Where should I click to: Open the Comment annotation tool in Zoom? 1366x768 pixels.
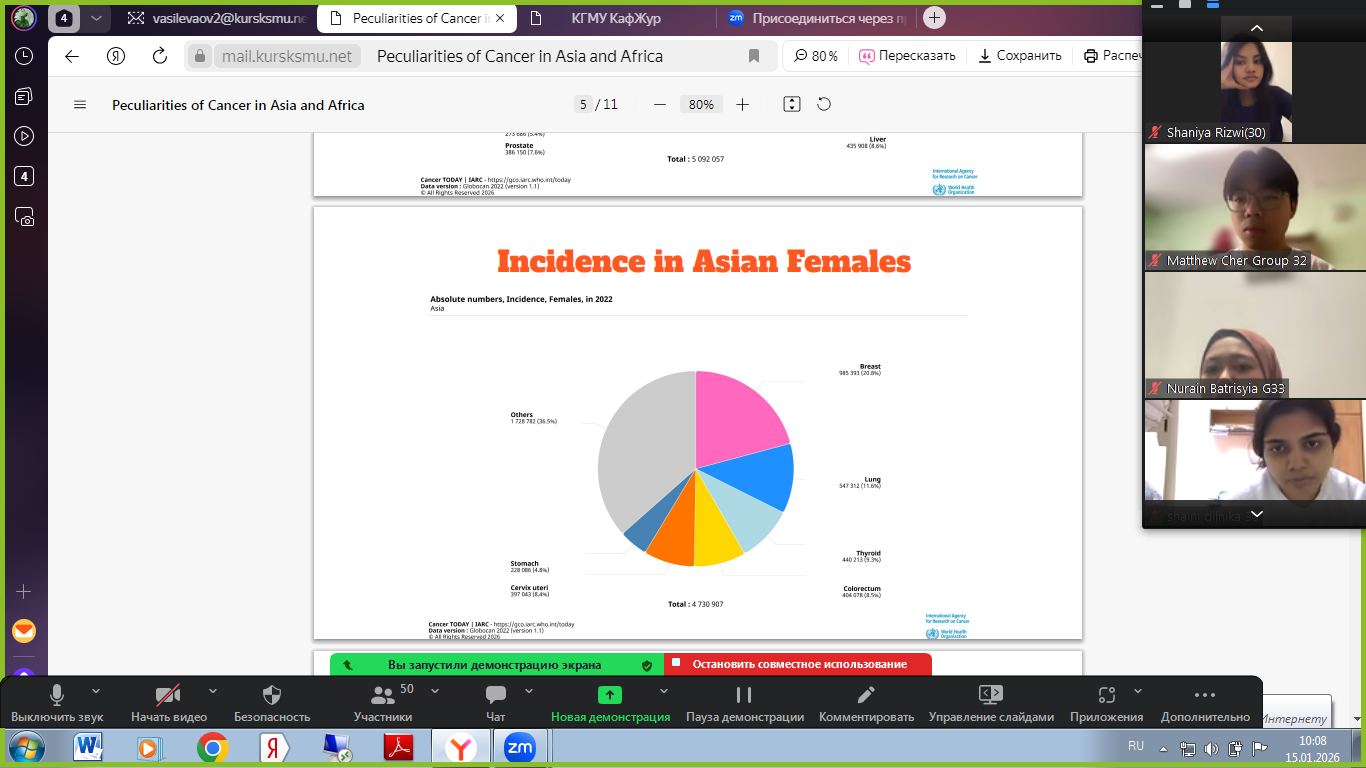tap(866, 703)
